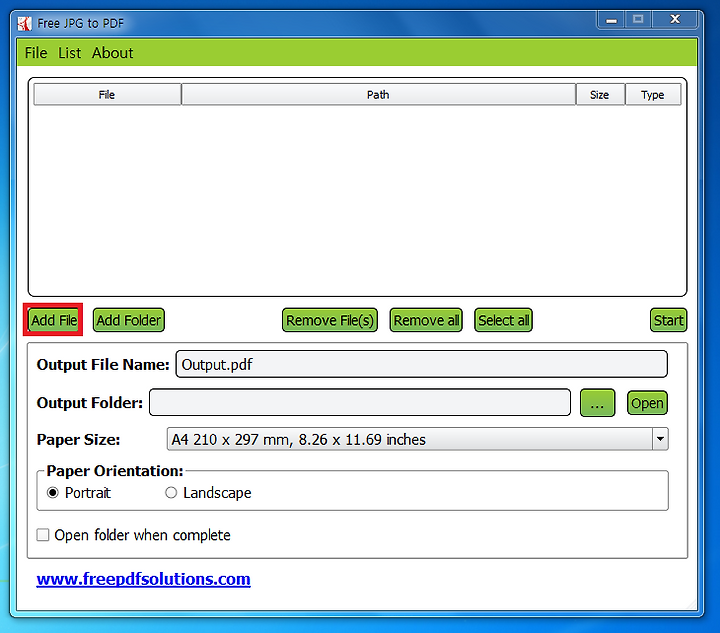Screen dimensions: 720x633
Task: Maximize the Free JPG to PDF window
Action: tap(638, 20)
